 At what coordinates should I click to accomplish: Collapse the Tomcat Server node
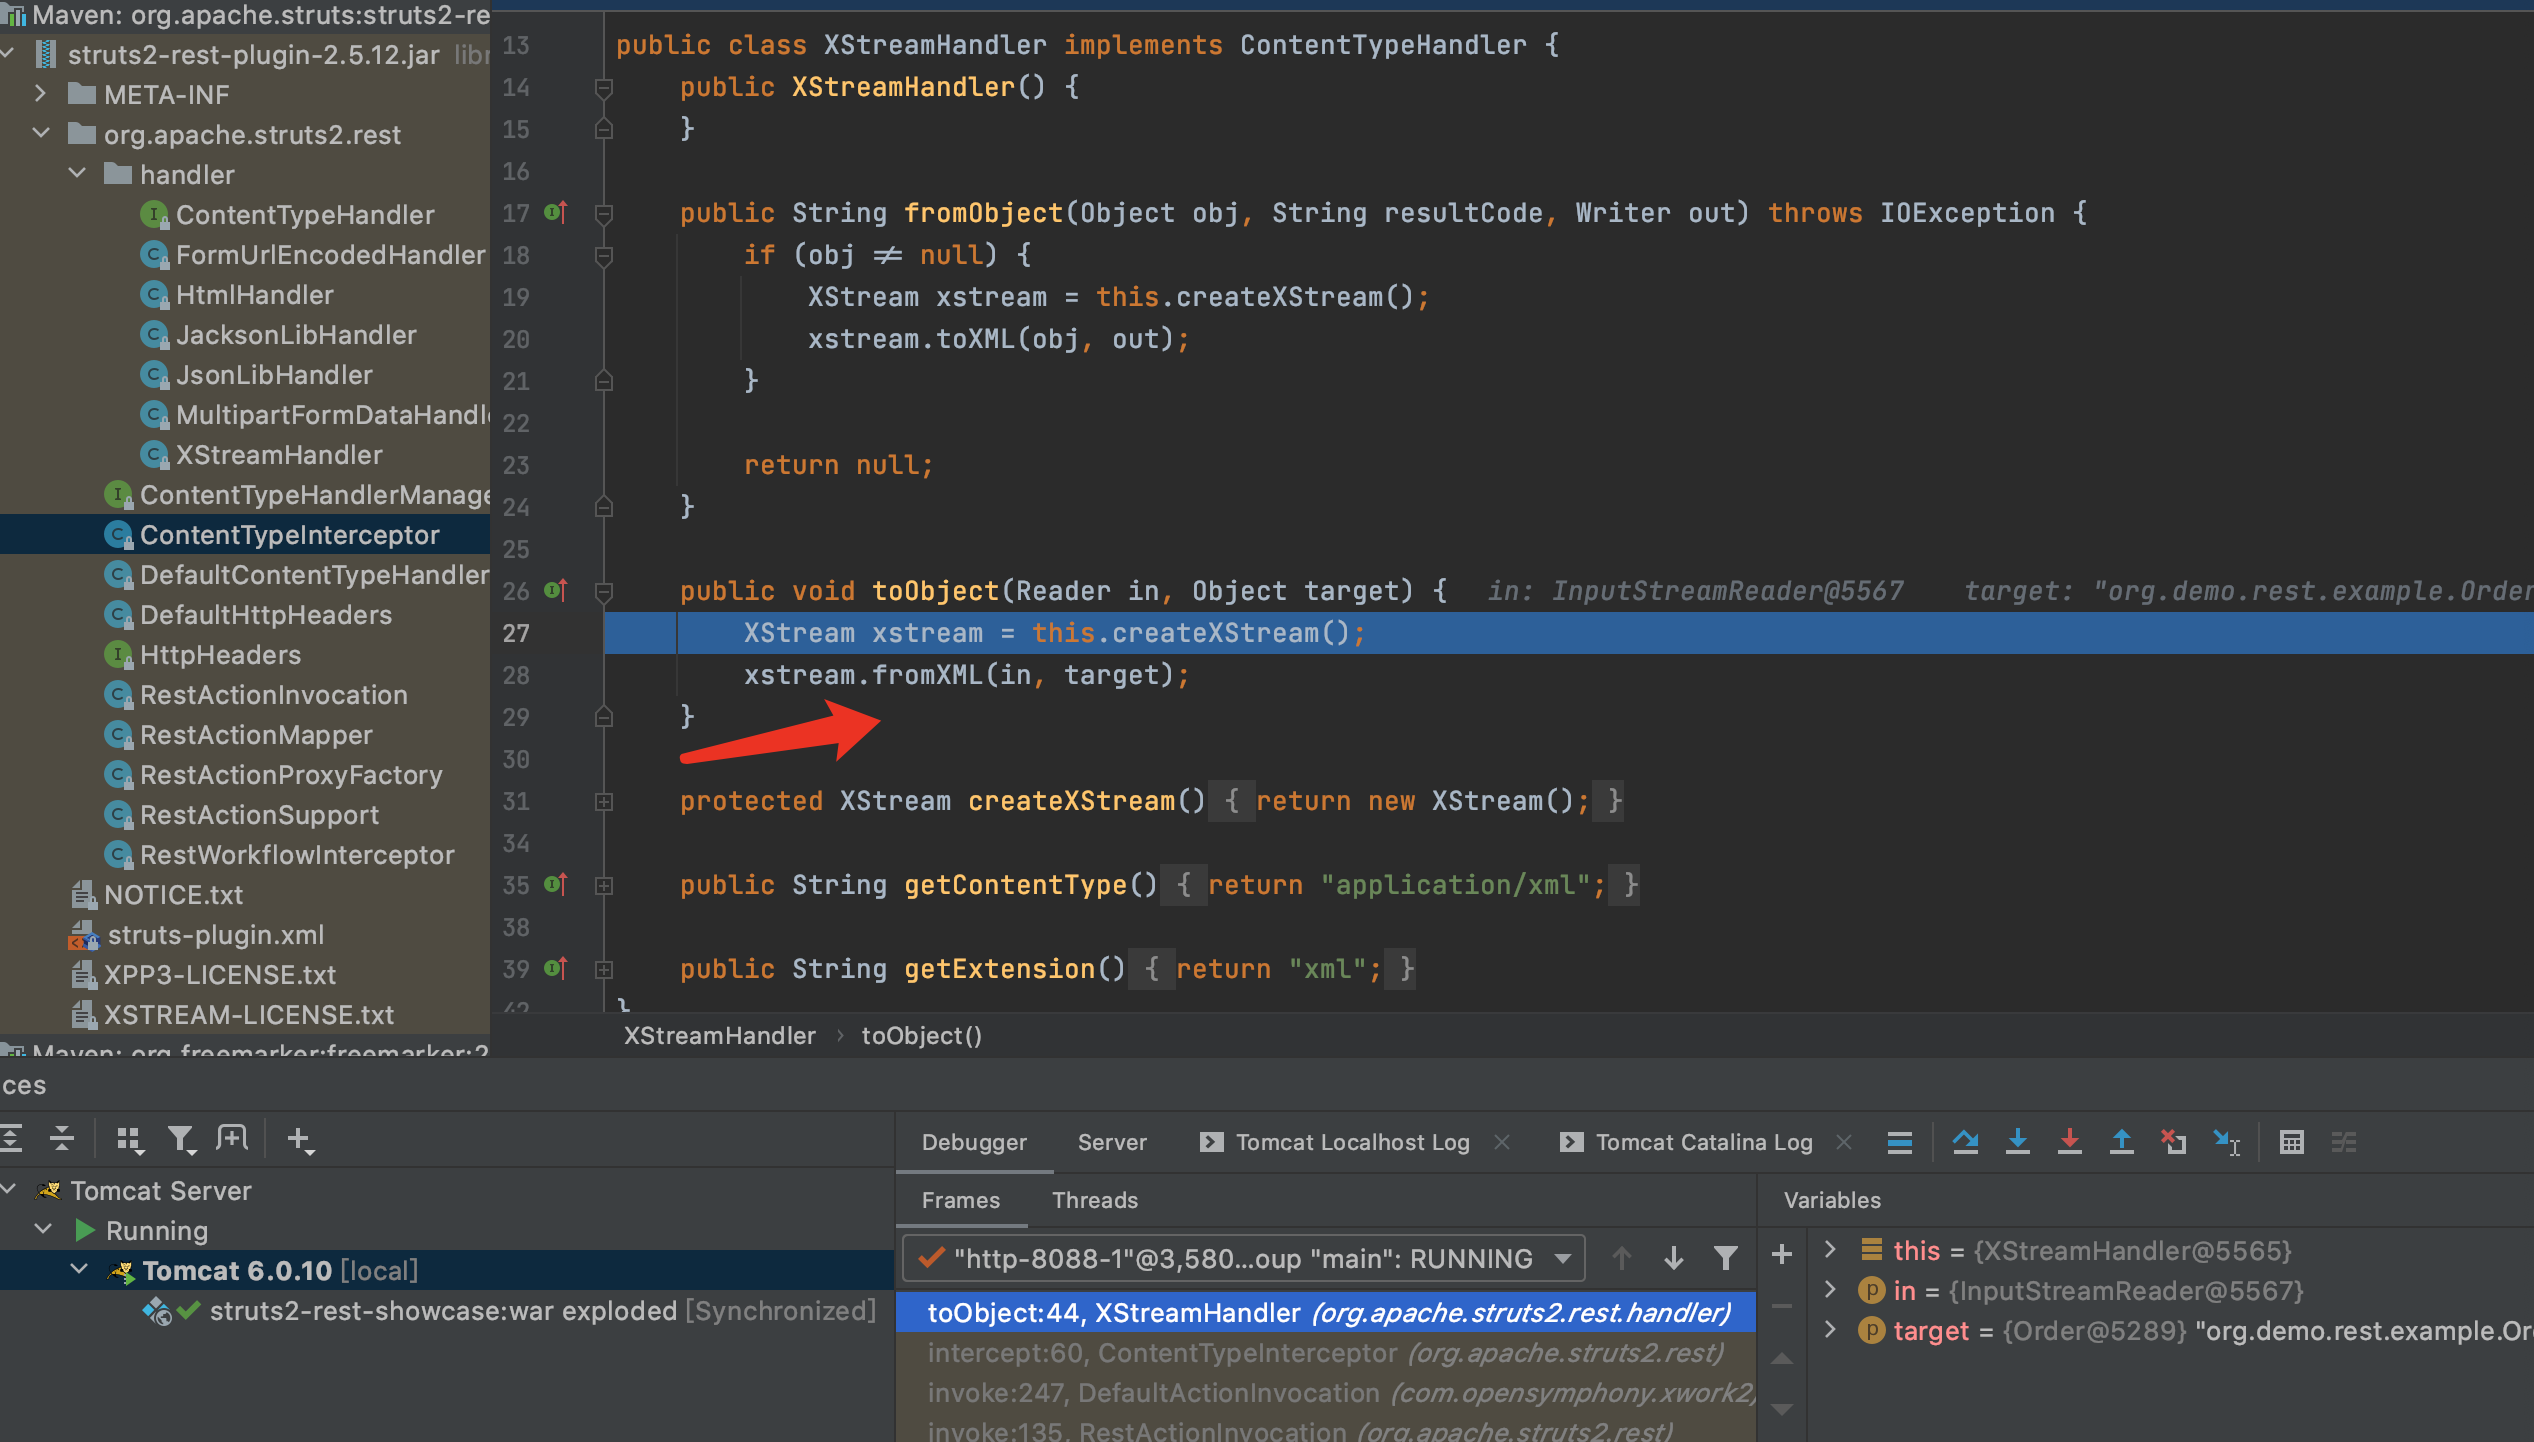point(10,1190)
